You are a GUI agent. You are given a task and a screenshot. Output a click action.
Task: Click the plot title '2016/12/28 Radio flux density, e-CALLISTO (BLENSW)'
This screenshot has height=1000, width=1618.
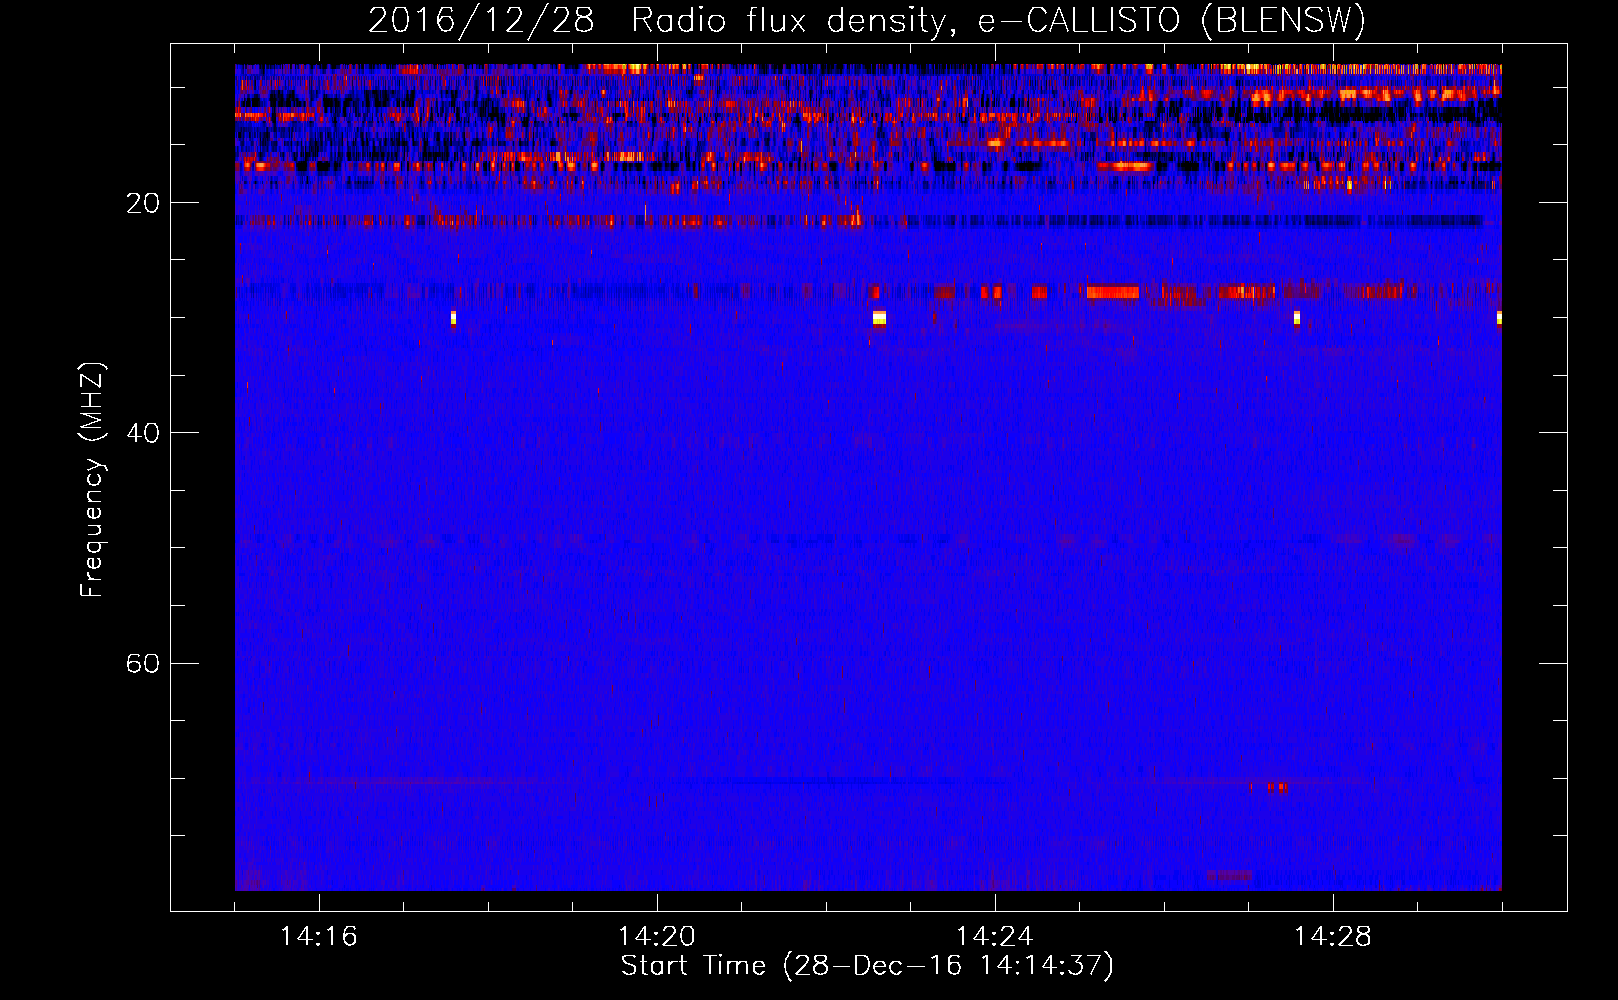click(x=867, y=20)
